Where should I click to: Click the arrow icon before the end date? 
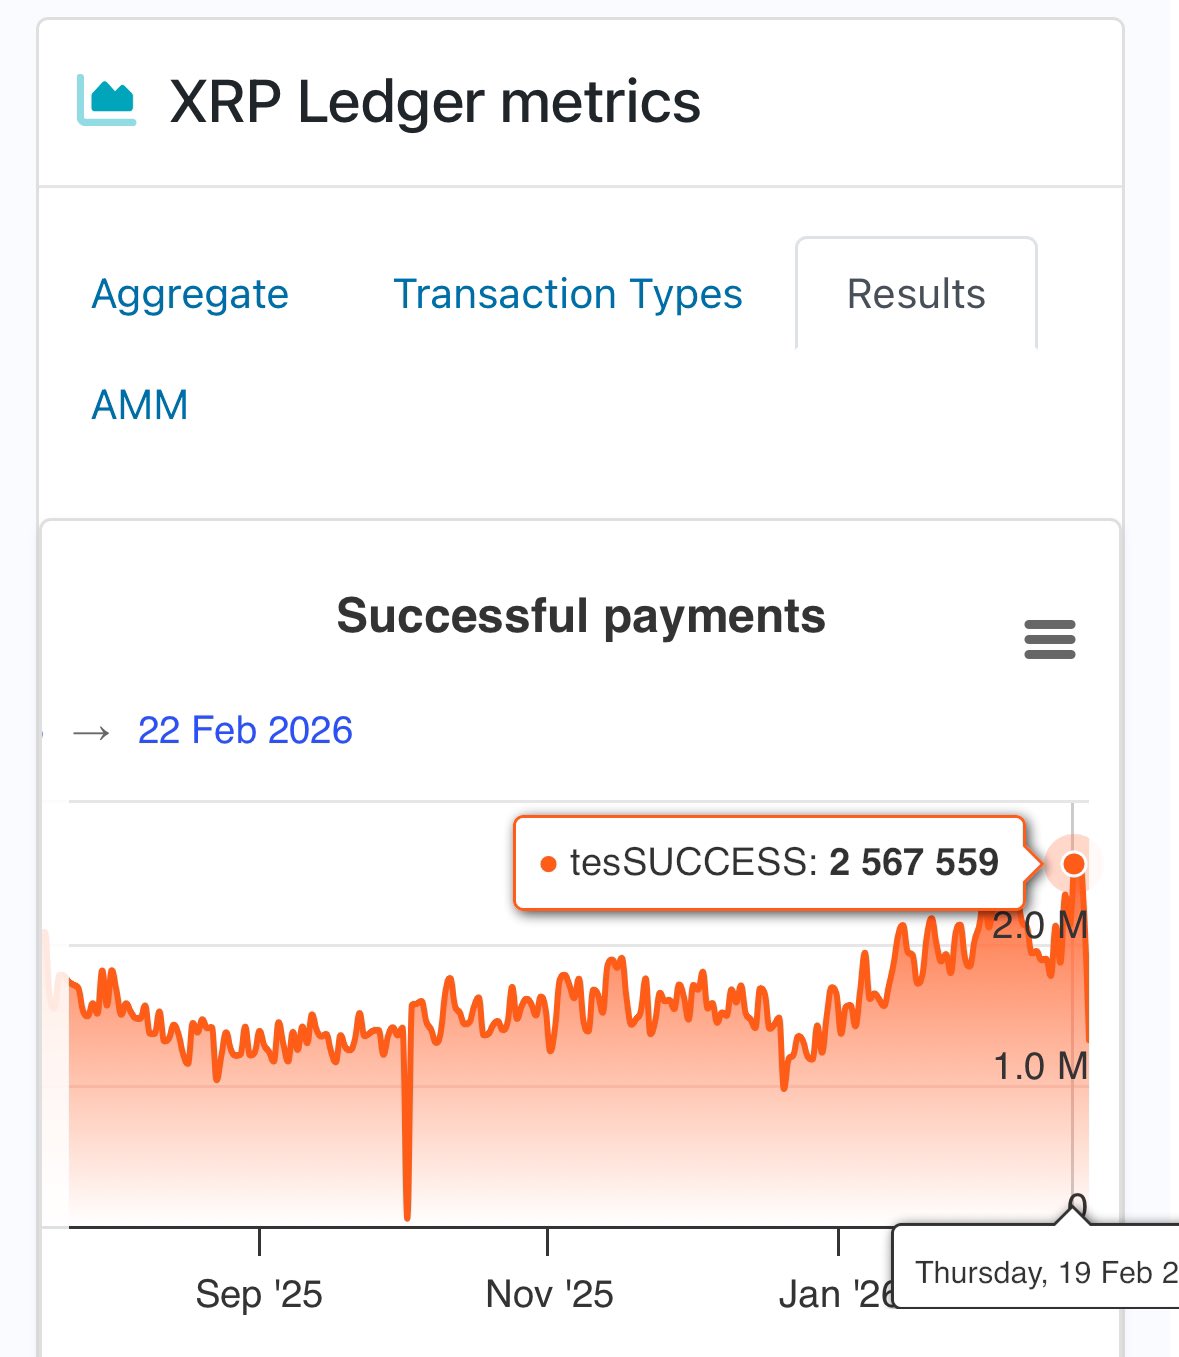(x=92, y=733)
